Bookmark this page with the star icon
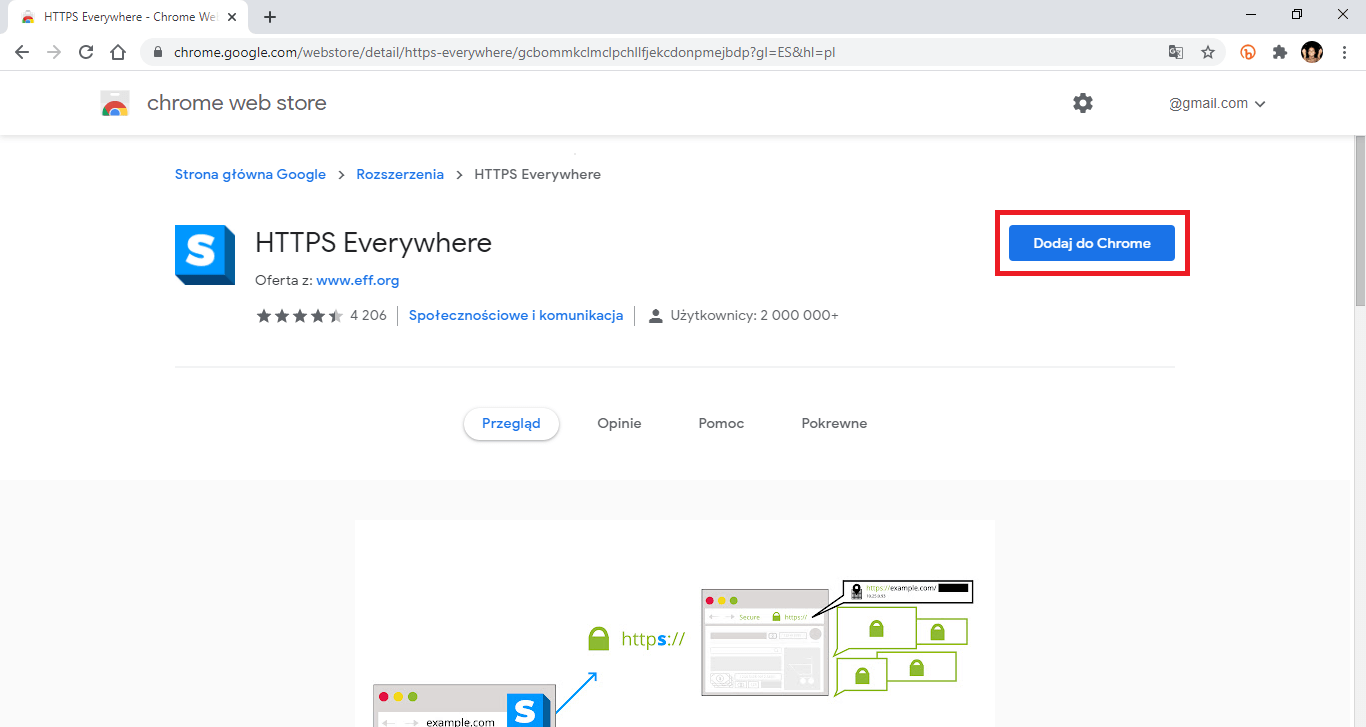1366x727 pixels. (x=1208, y=52)
